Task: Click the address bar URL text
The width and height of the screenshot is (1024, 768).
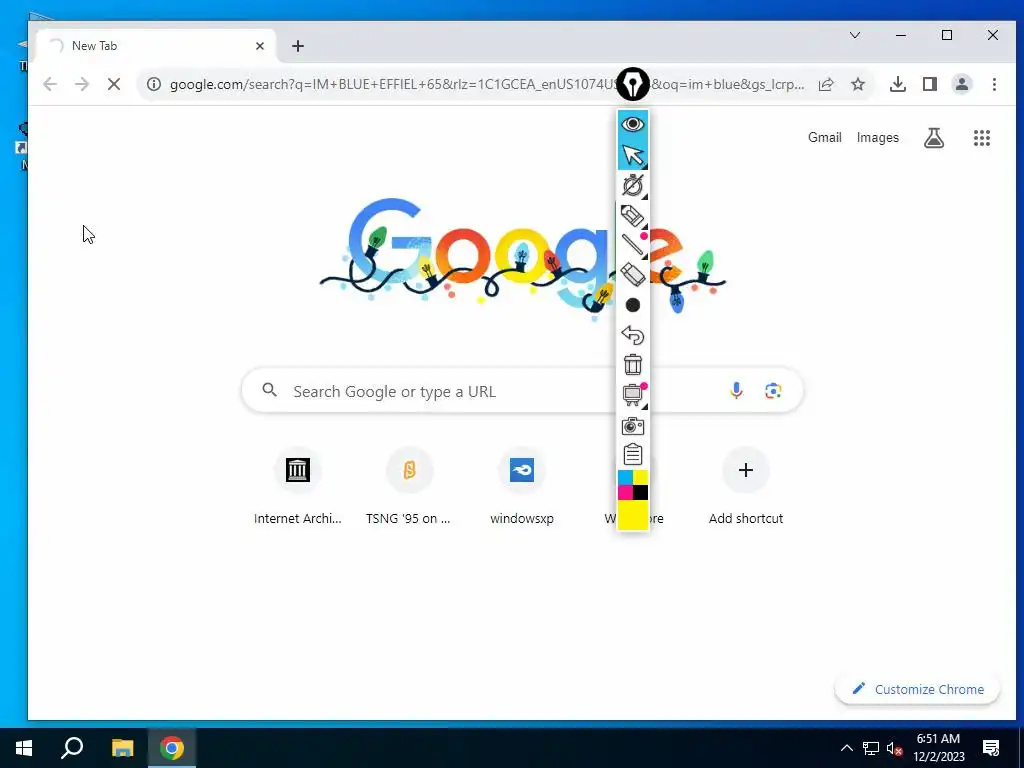Action: [487, 84]
